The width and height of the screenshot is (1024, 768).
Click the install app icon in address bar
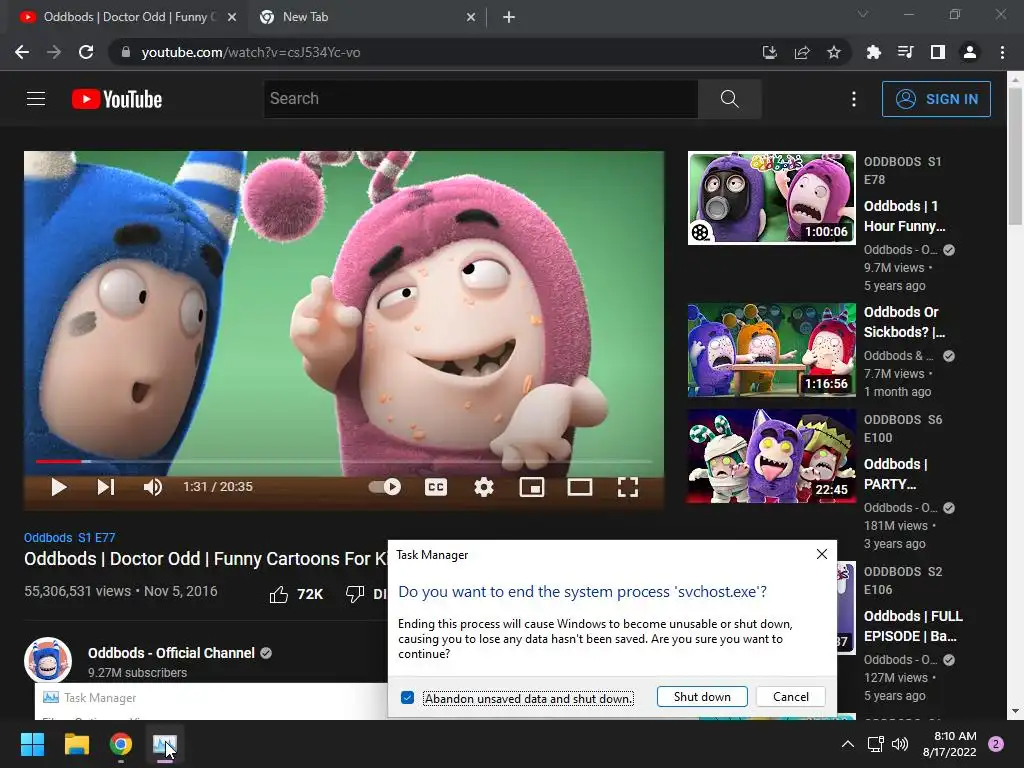coord(770,52)
